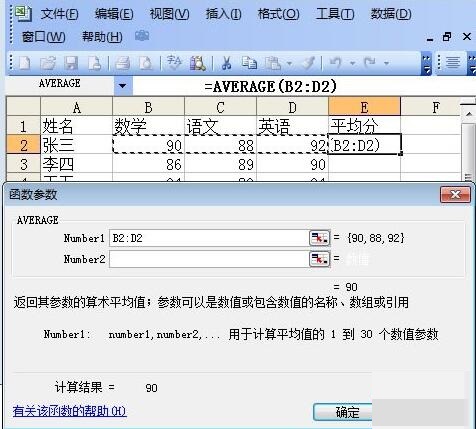Select column B header
The width and height of the screenshot is (476, 429).
[148, 107]
